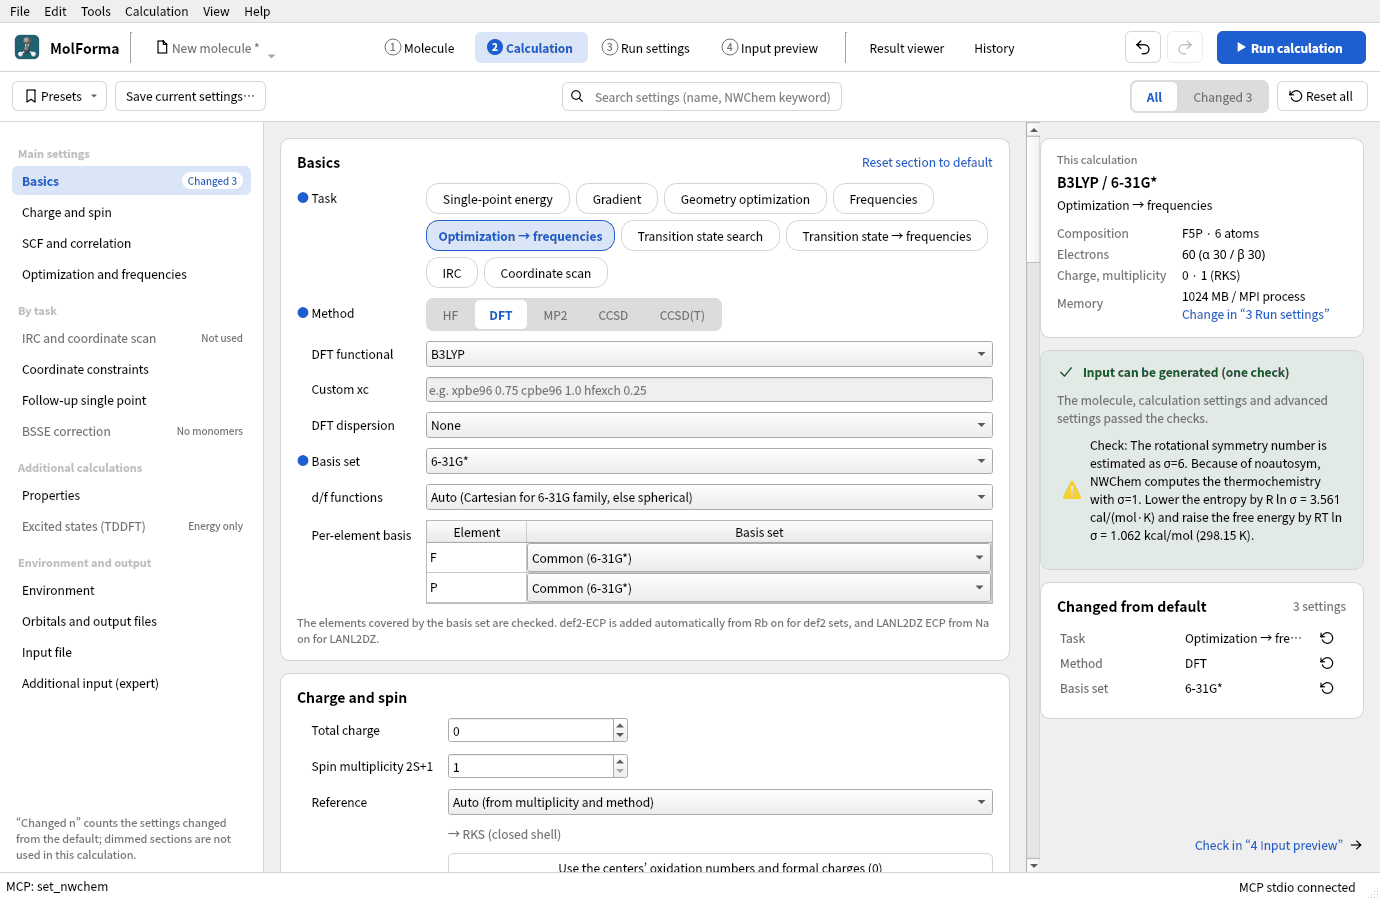Click the scroll-up arrow of the settings panel
The height and width of the screenshot is (900, 1380).
pyautogui.click(x=1033, y=129)
